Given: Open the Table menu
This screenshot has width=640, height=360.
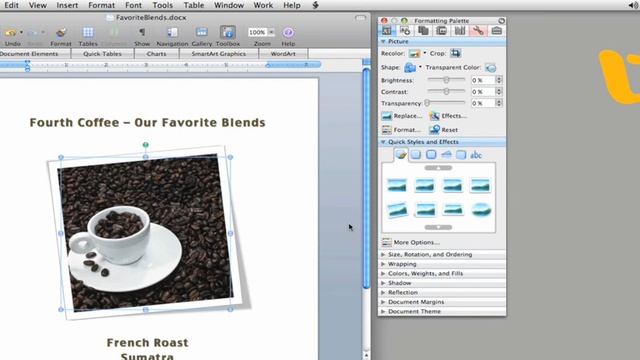Looking at the screenshot, I should pyautogui.click(x=193, y=5).
